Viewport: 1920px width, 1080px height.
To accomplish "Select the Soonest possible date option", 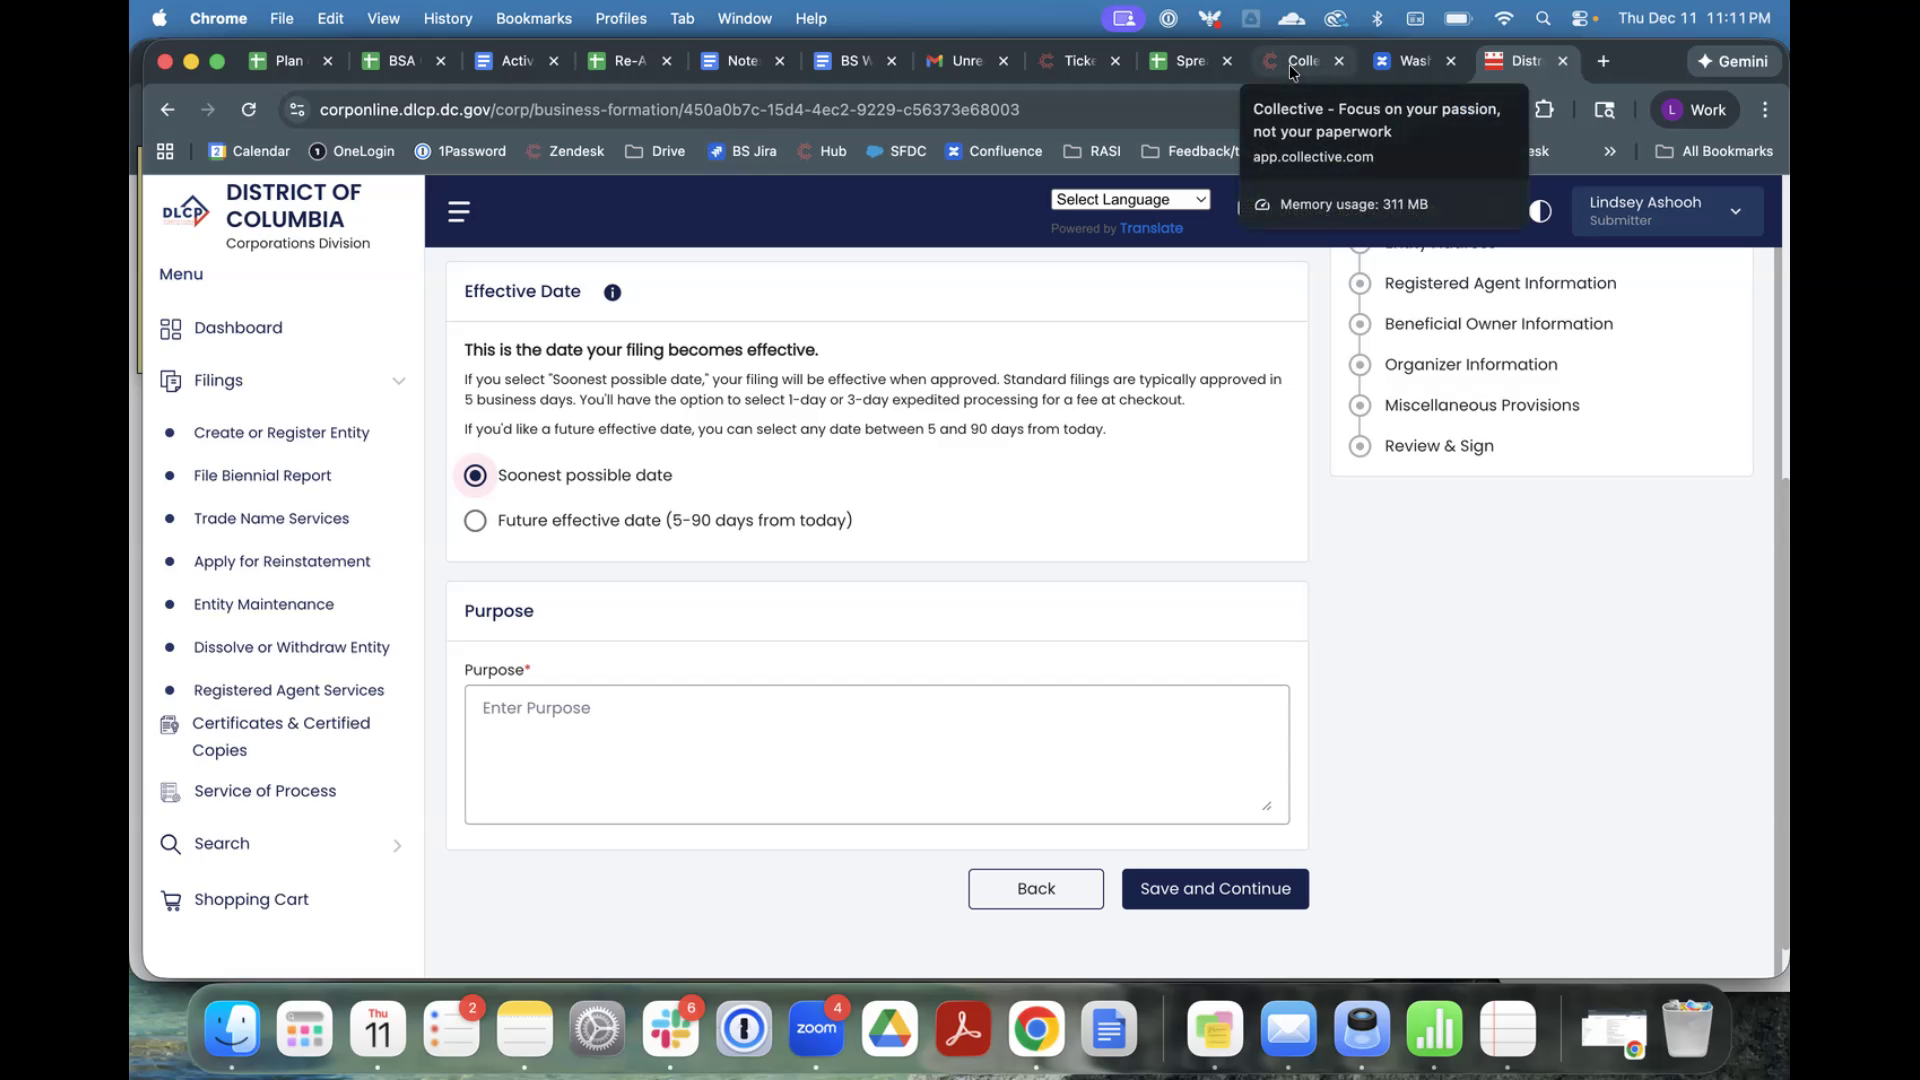I will click(x=476, y=476).
